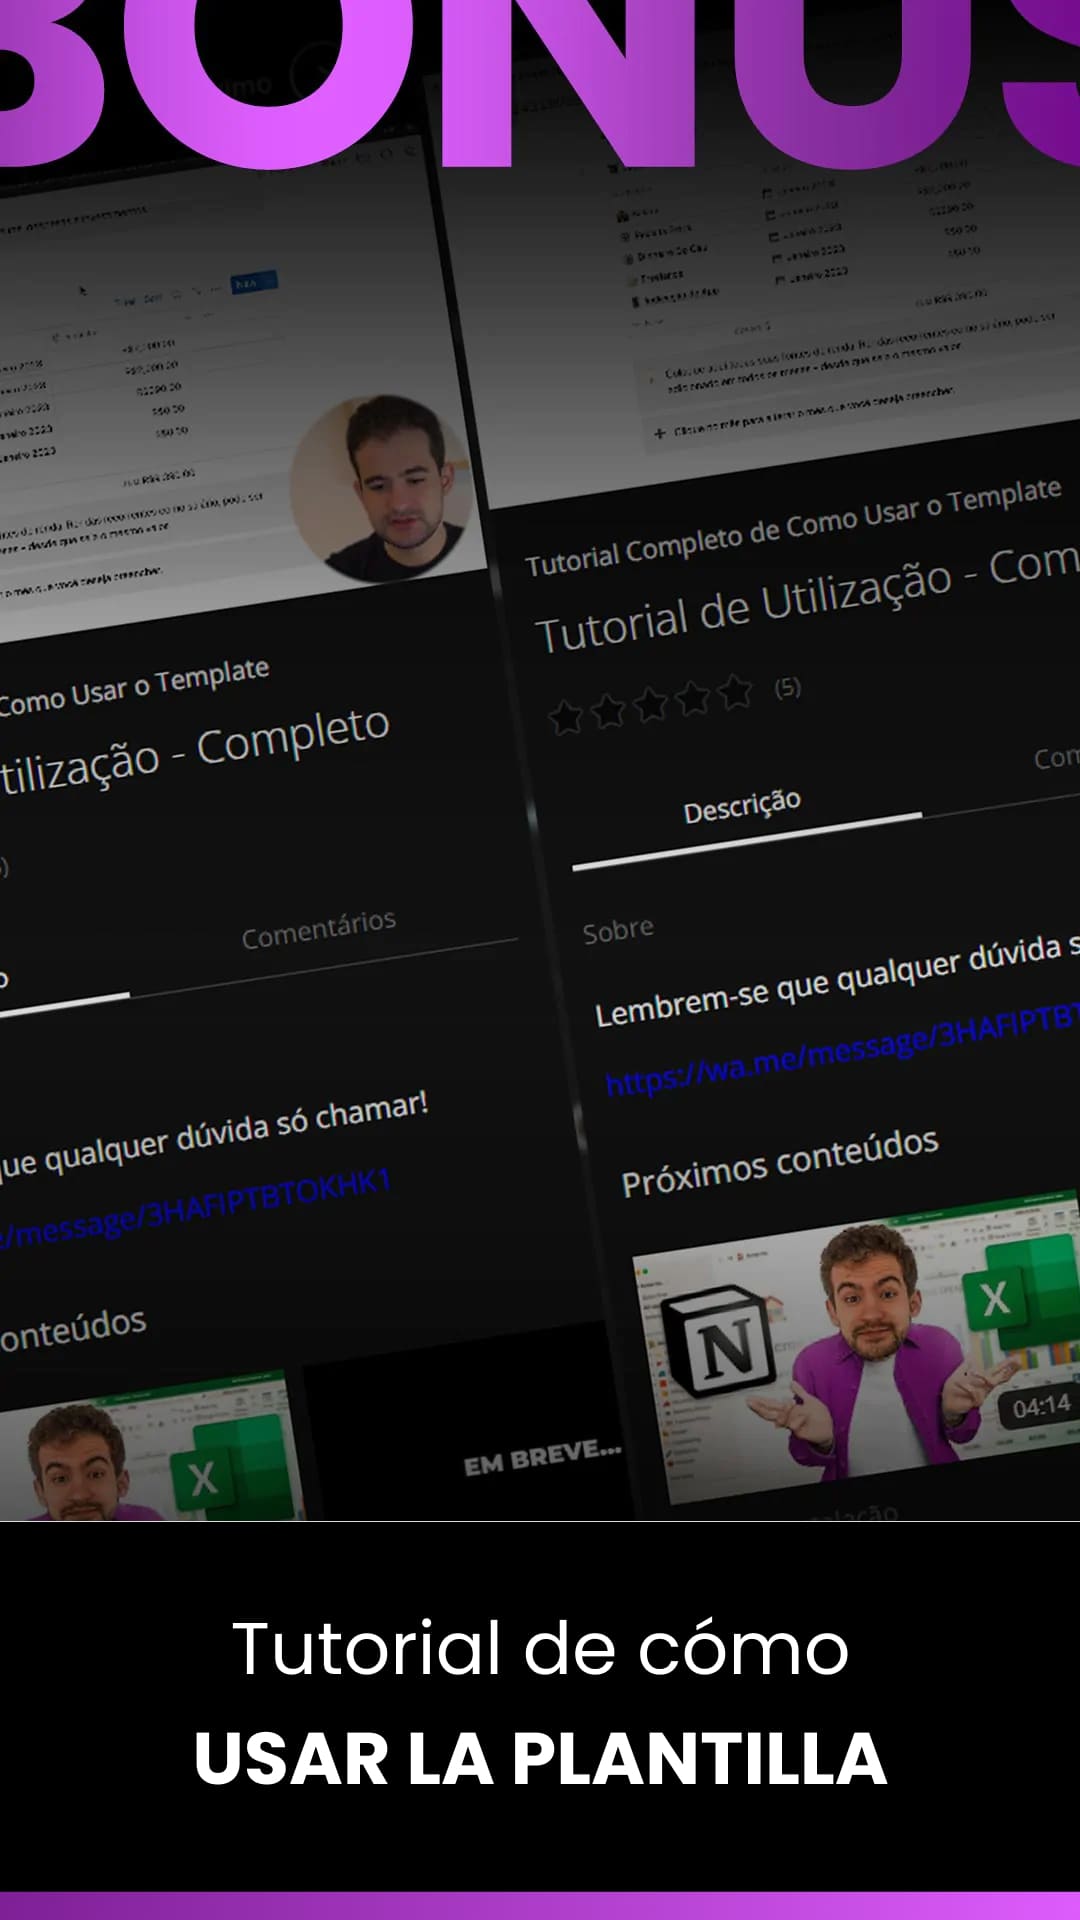Image resolution: width=1080 pixels, height=1920 pixels.
Task: Click the "Próximos conteúdos" heading
Action: tap(780, 1163)
